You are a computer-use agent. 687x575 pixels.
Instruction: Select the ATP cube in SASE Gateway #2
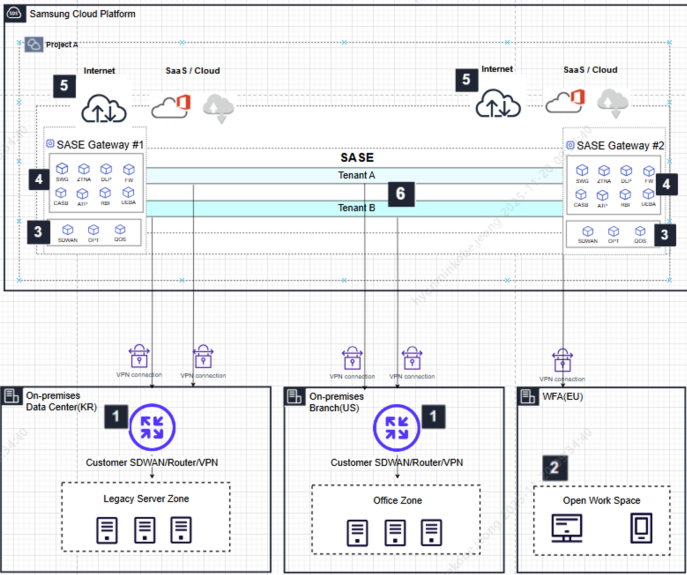[602, 195]
